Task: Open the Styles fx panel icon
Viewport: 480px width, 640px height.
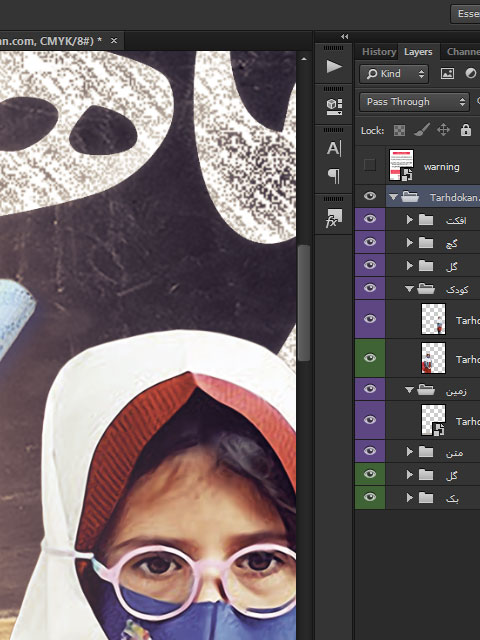Action: (334, 218)
